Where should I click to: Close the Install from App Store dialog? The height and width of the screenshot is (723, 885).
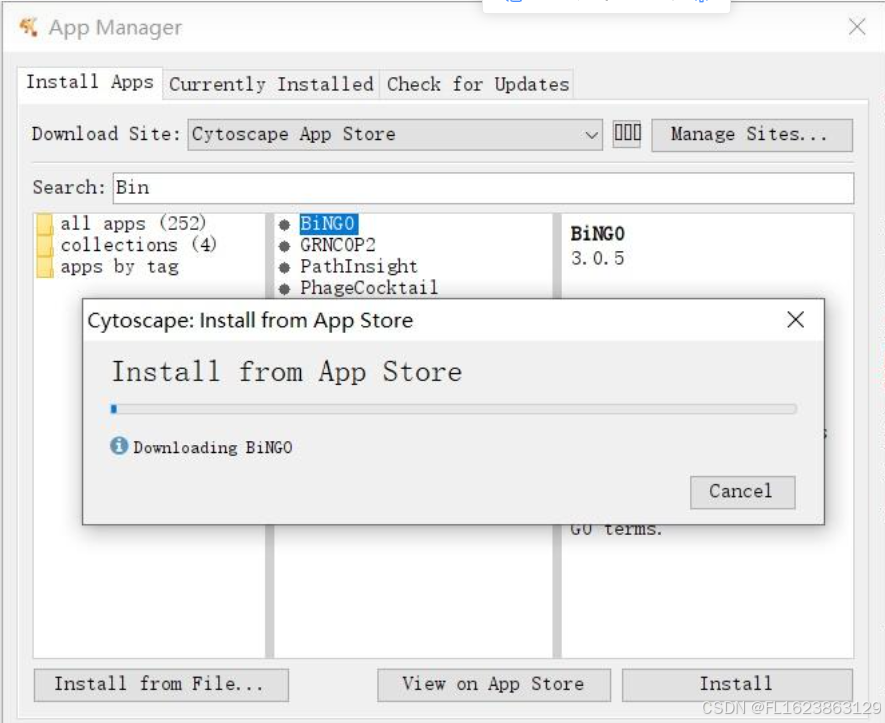tap(795, 320)
